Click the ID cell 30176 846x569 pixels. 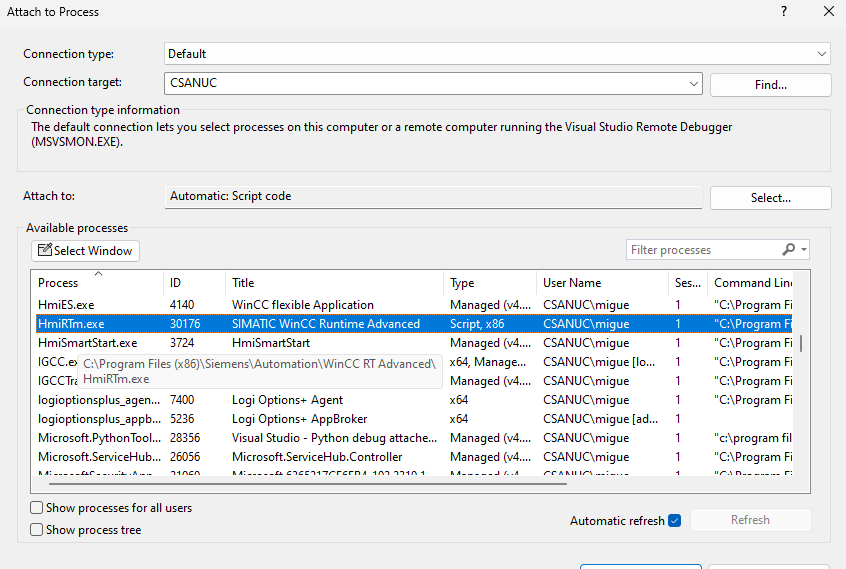(x=185, y=324)
